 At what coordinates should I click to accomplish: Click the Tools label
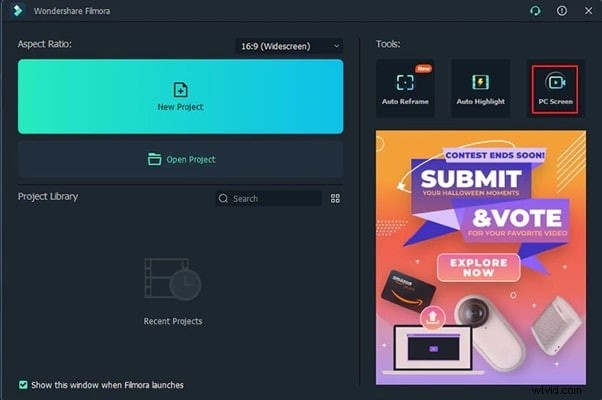point(388,44)
